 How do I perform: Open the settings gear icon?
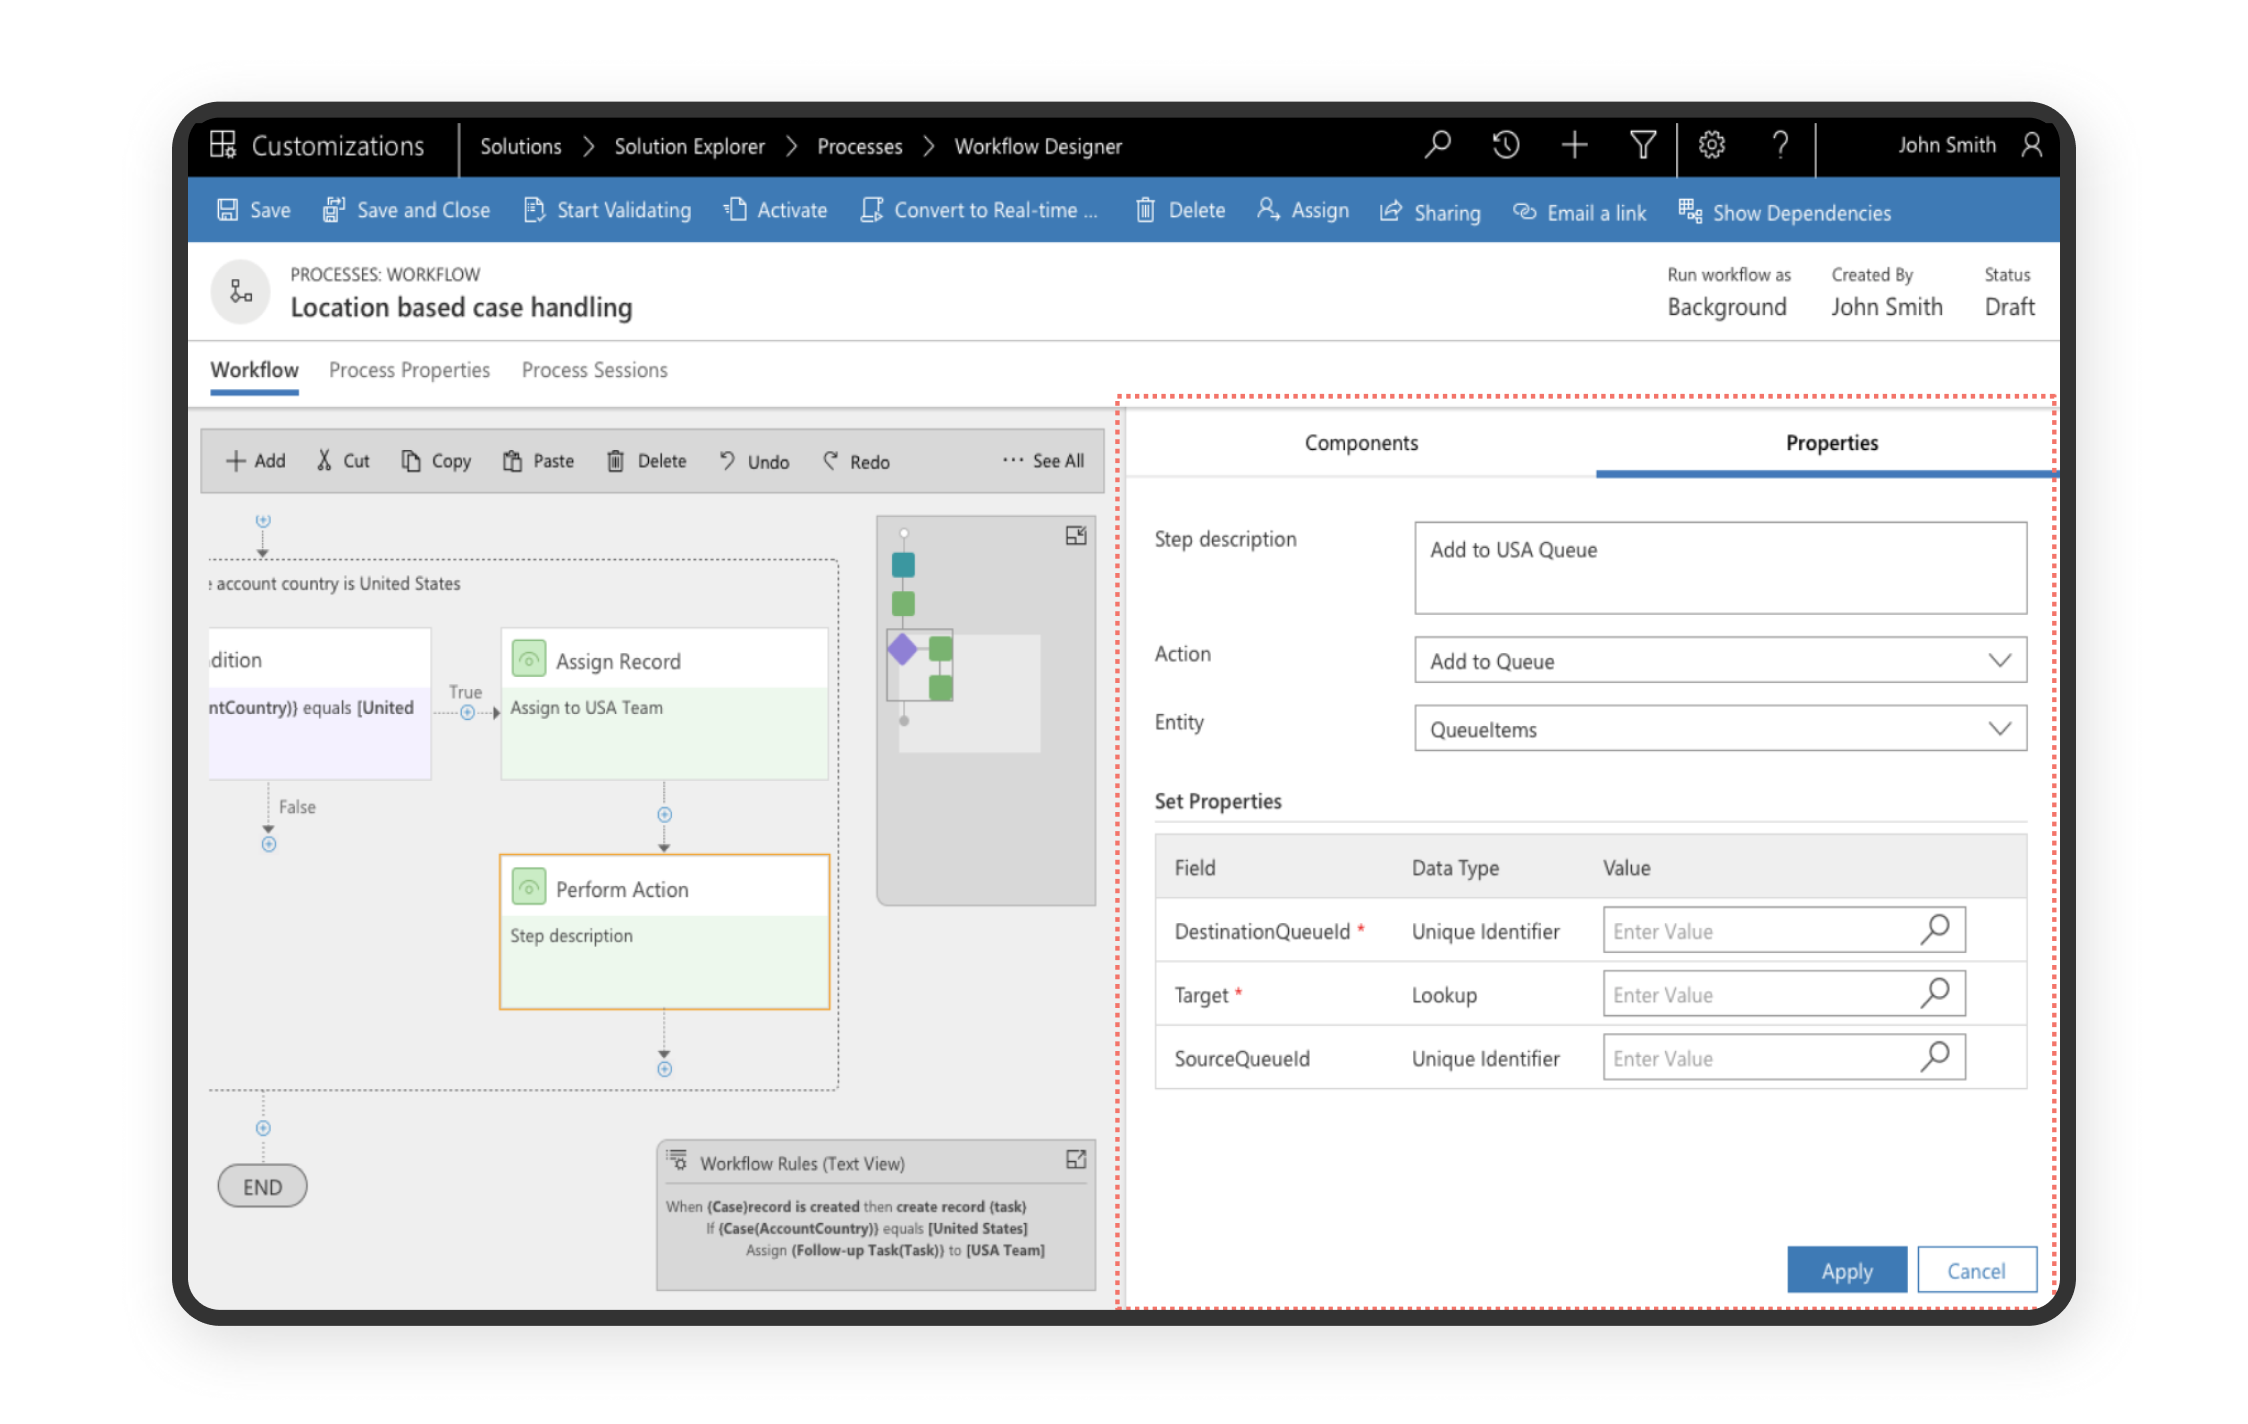[x=1711, y=146]
